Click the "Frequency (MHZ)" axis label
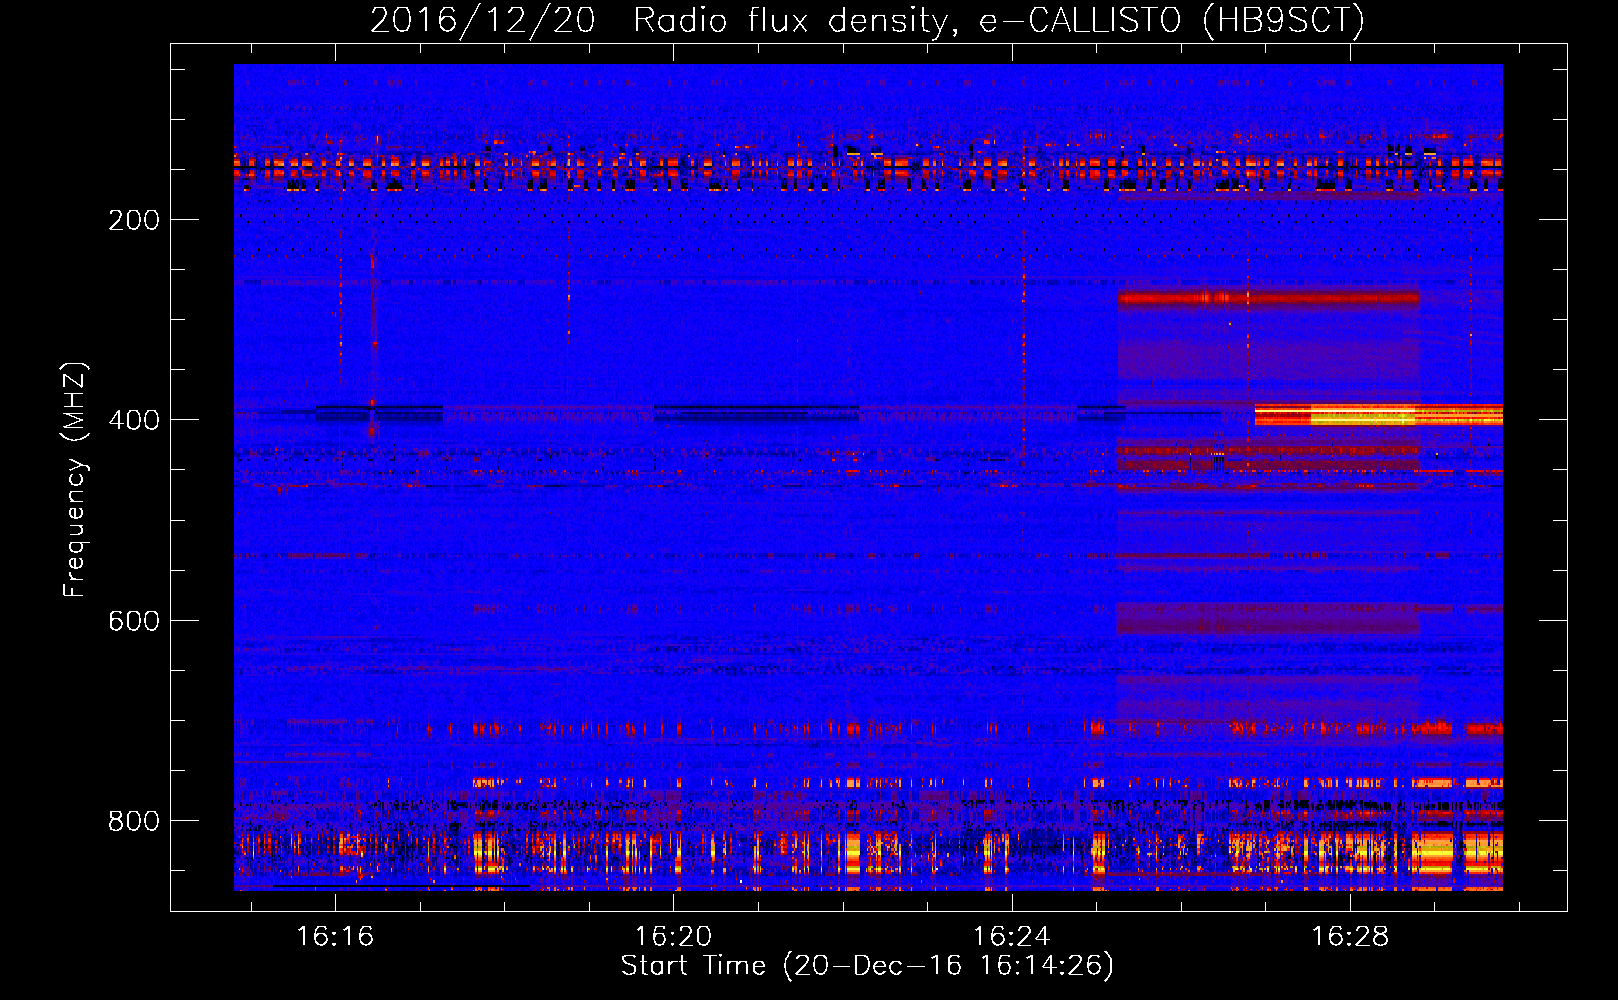 tap(75, 480)
